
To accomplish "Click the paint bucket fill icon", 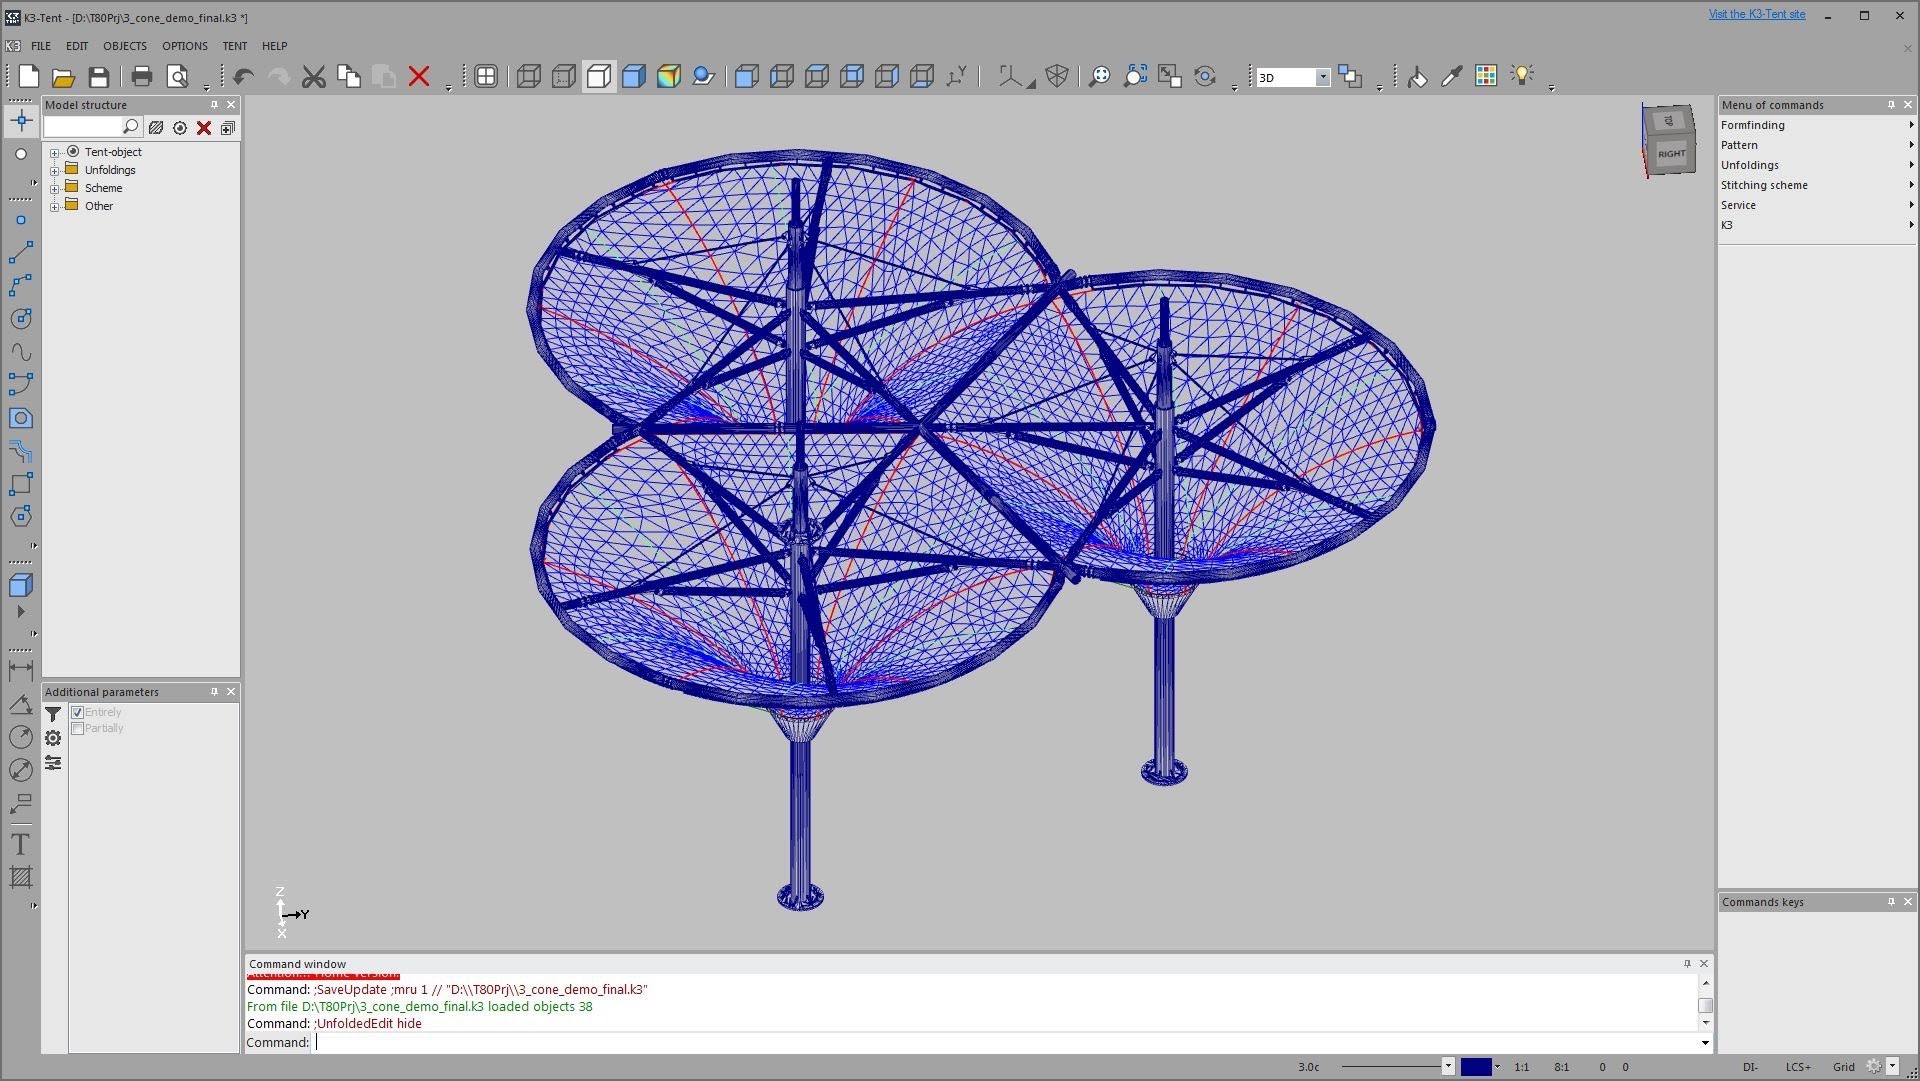I will tap(1417, 77).
